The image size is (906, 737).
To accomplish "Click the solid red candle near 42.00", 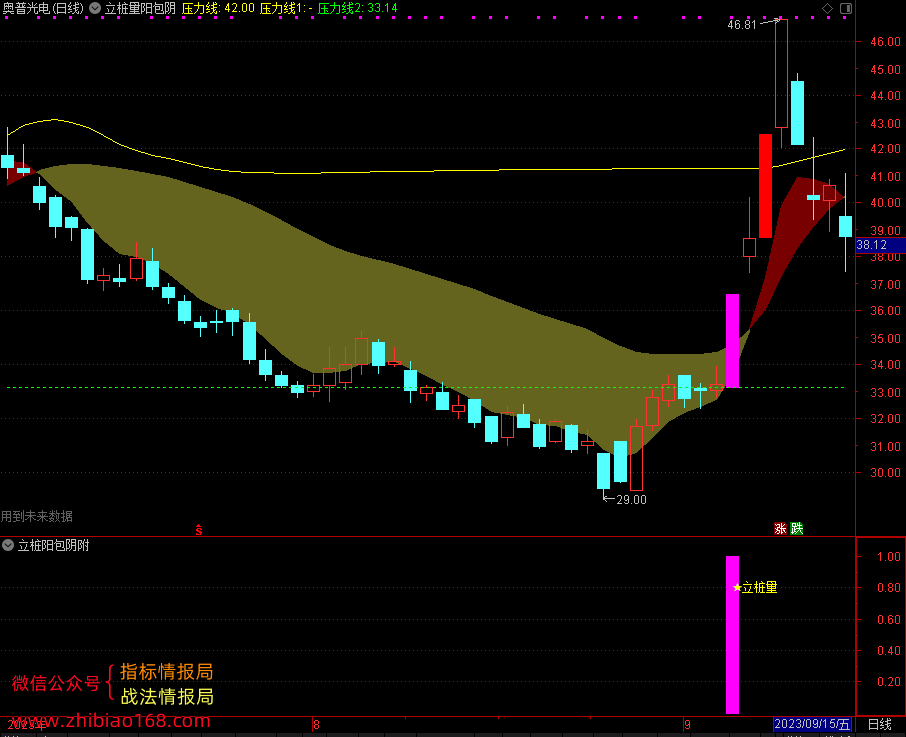I will tap(765, 186).
